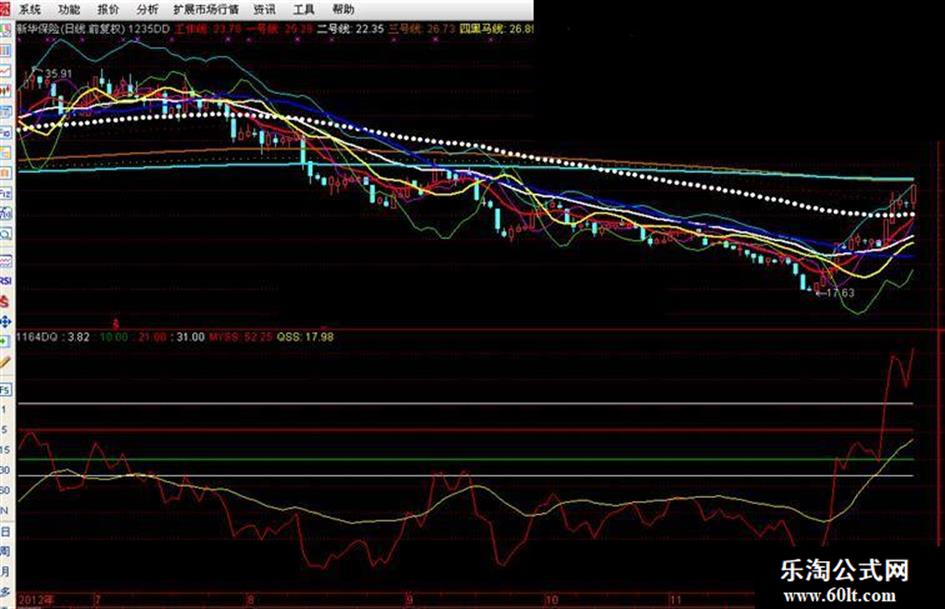Select the N custom period button
Image resolution: width=945 pixels, height=609 pixels.
click(x=5, y=511)
